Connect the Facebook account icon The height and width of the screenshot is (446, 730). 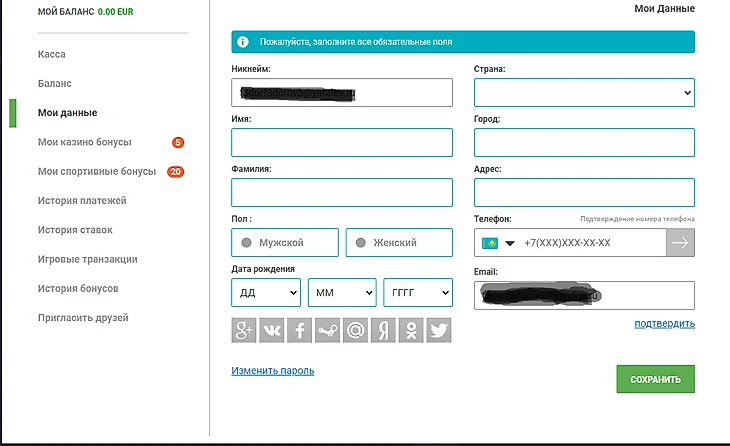point(300,331)
